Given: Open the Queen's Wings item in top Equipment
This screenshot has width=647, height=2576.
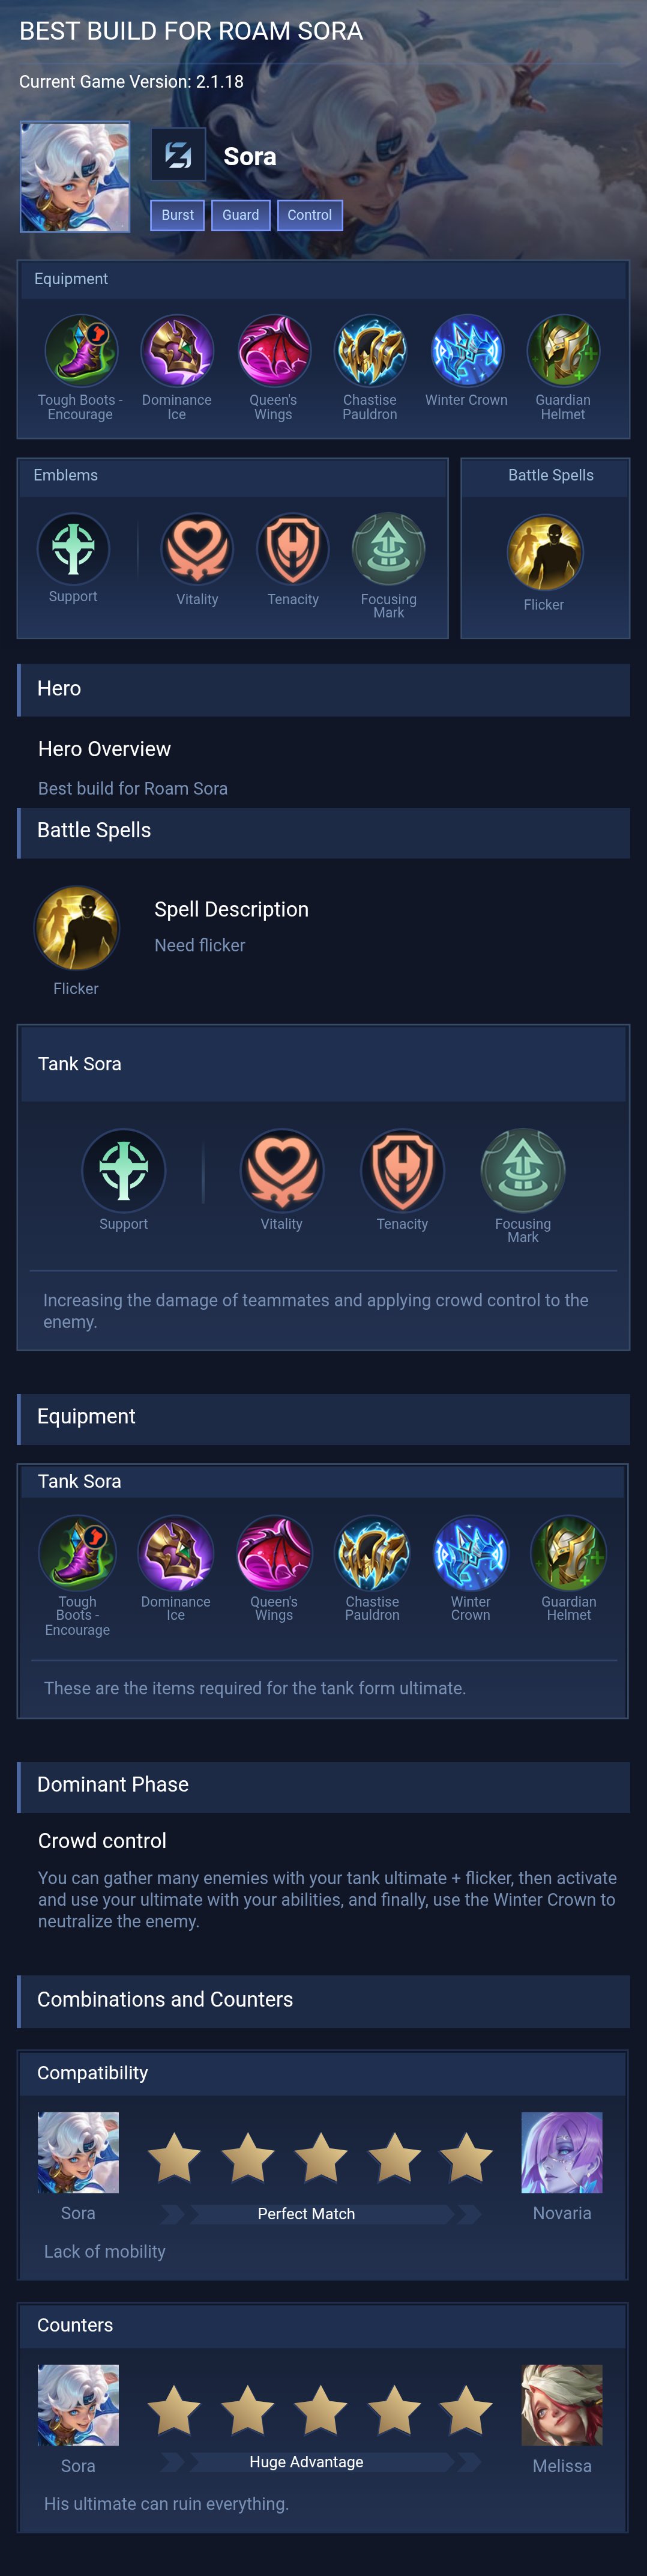Looking at the screenshot, I should [273, 351].
